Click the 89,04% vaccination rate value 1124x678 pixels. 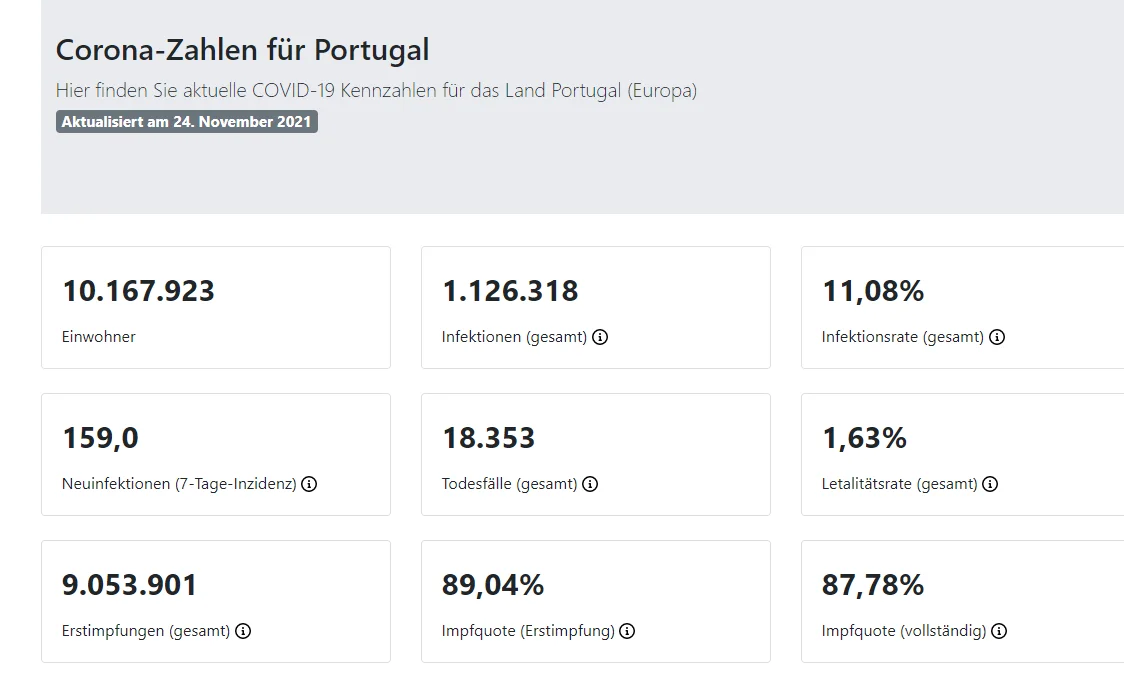click(x=493, y=585)
